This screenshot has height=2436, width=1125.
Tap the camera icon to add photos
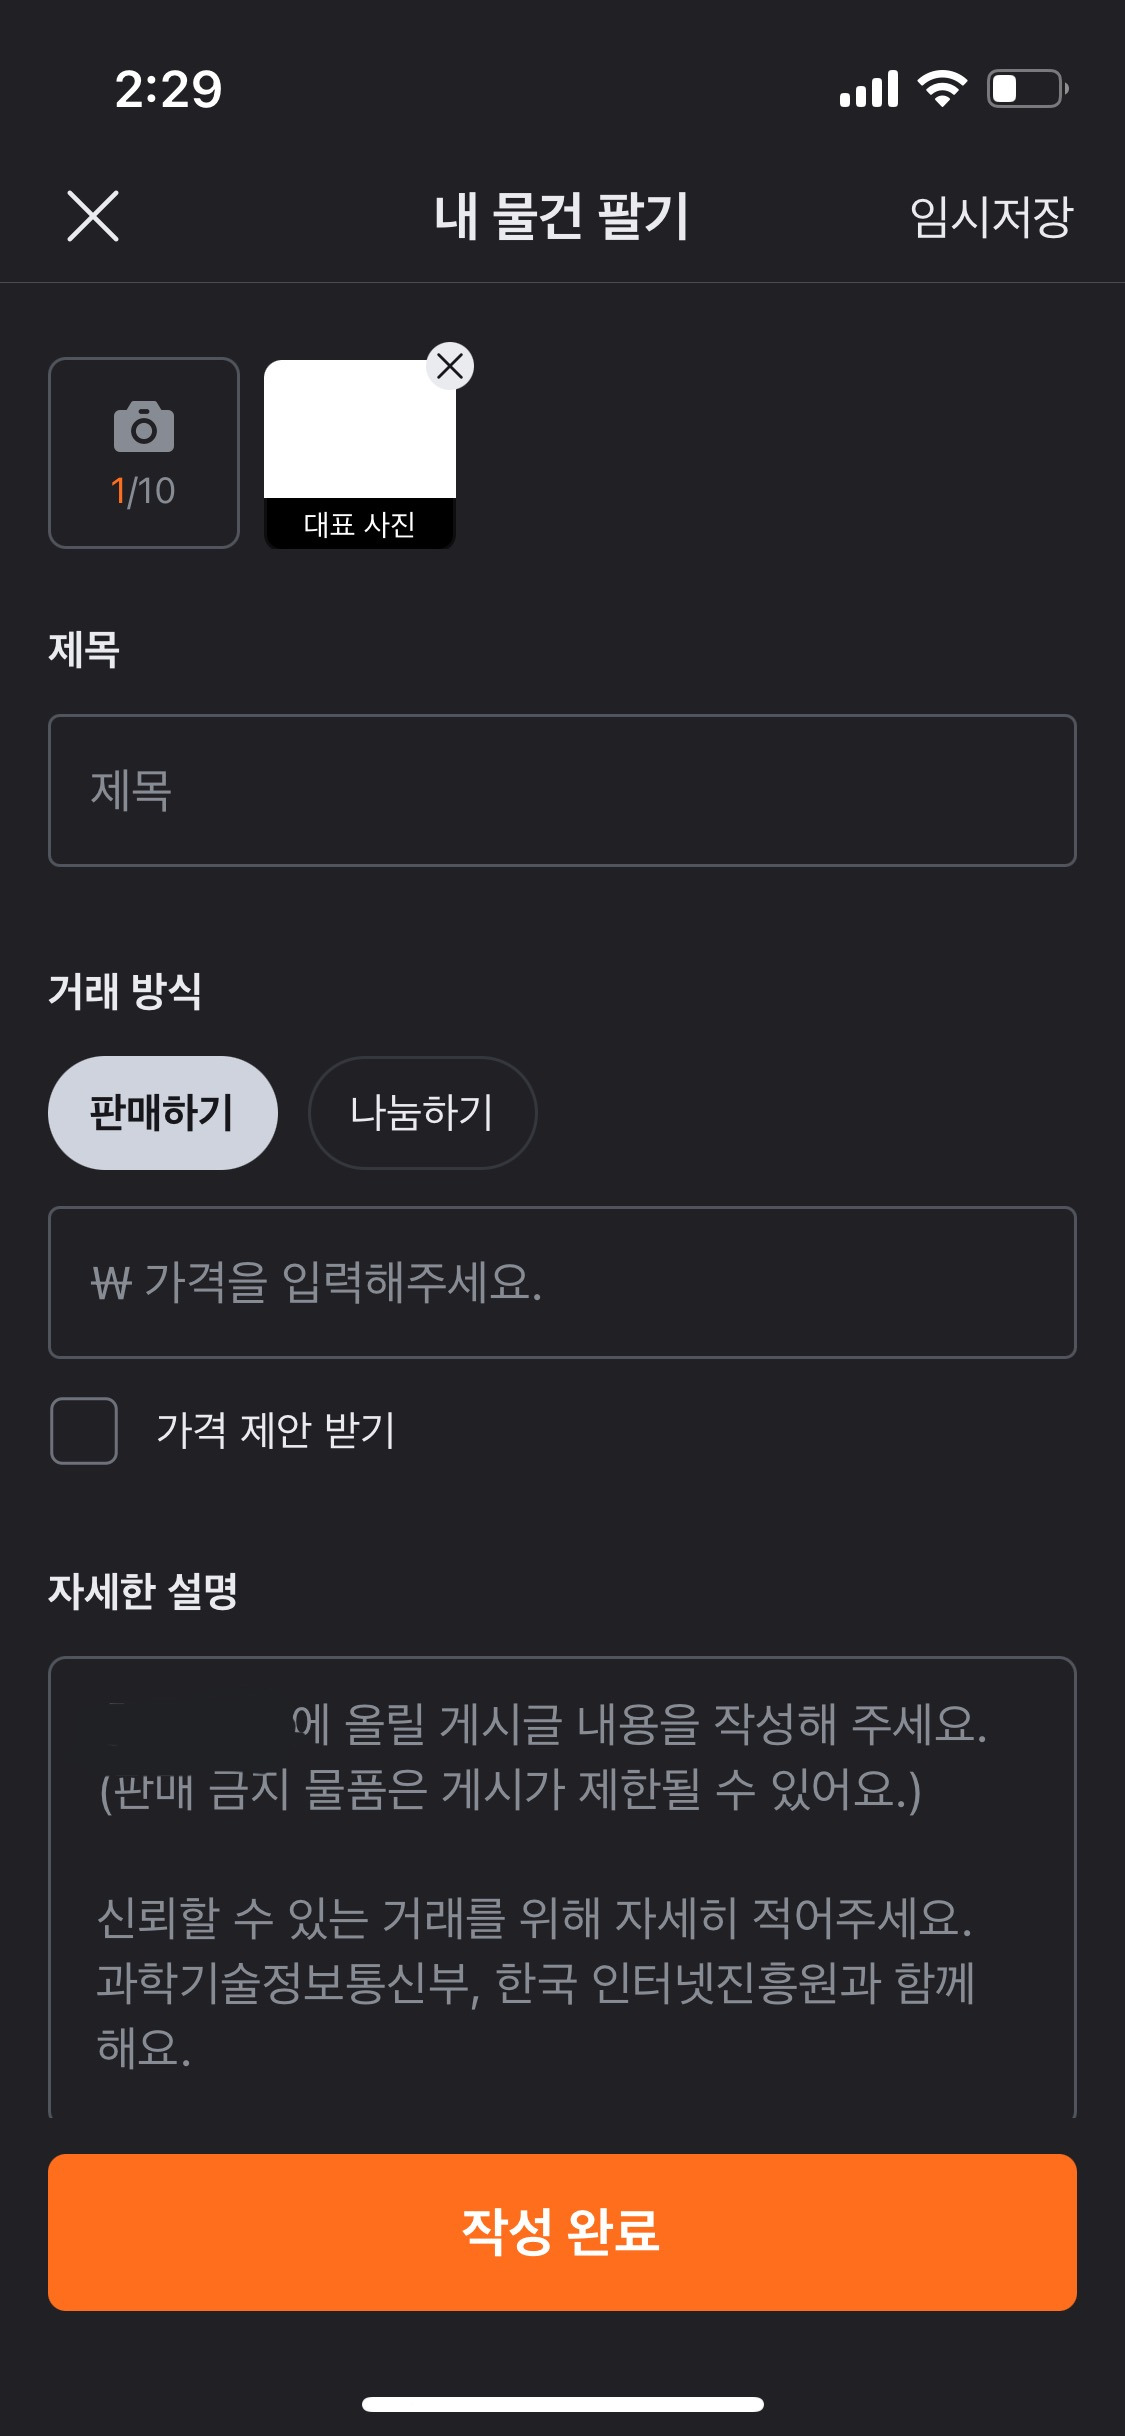click(144, 428)
